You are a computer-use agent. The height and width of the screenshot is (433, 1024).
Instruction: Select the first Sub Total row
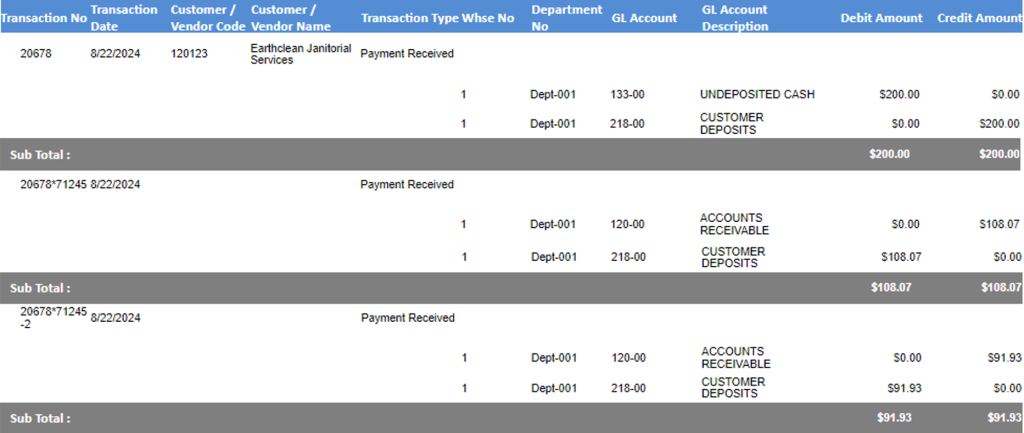point(512,154)
